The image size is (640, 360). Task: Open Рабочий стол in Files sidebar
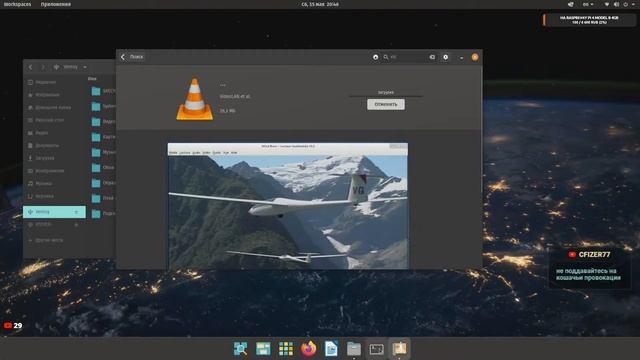coord(54,120)
